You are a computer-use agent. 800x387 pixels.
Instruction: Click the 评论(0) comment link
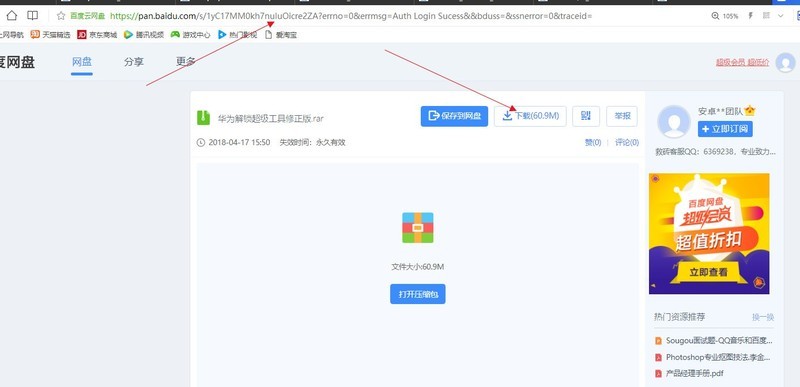click(627, 142)
